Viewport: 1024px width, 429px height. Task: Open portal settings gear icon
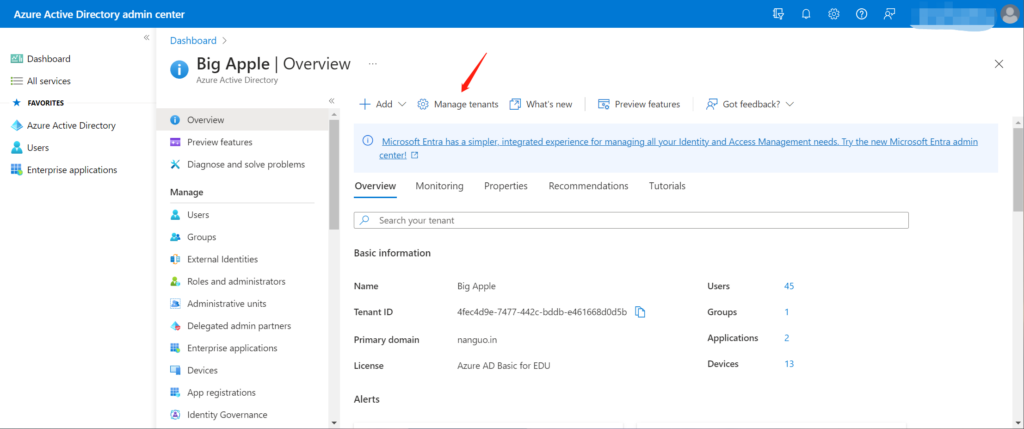[x=834, y=14]
